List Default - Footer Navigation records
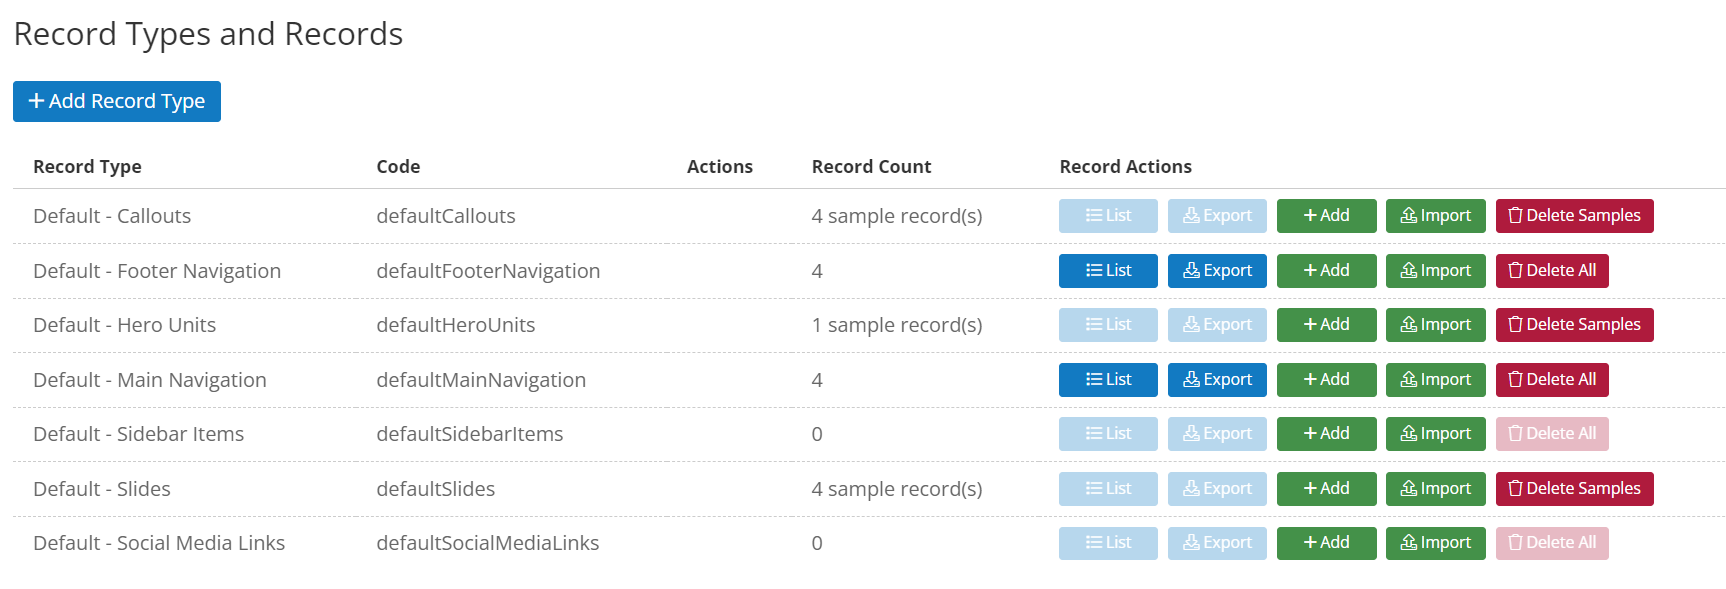1726x589 pixels. pyautogui.click(x=1108, y=270)
